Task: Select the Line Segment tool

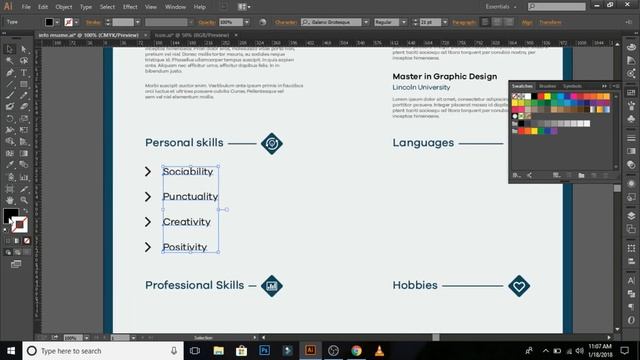Action: (x=9, y=84)
